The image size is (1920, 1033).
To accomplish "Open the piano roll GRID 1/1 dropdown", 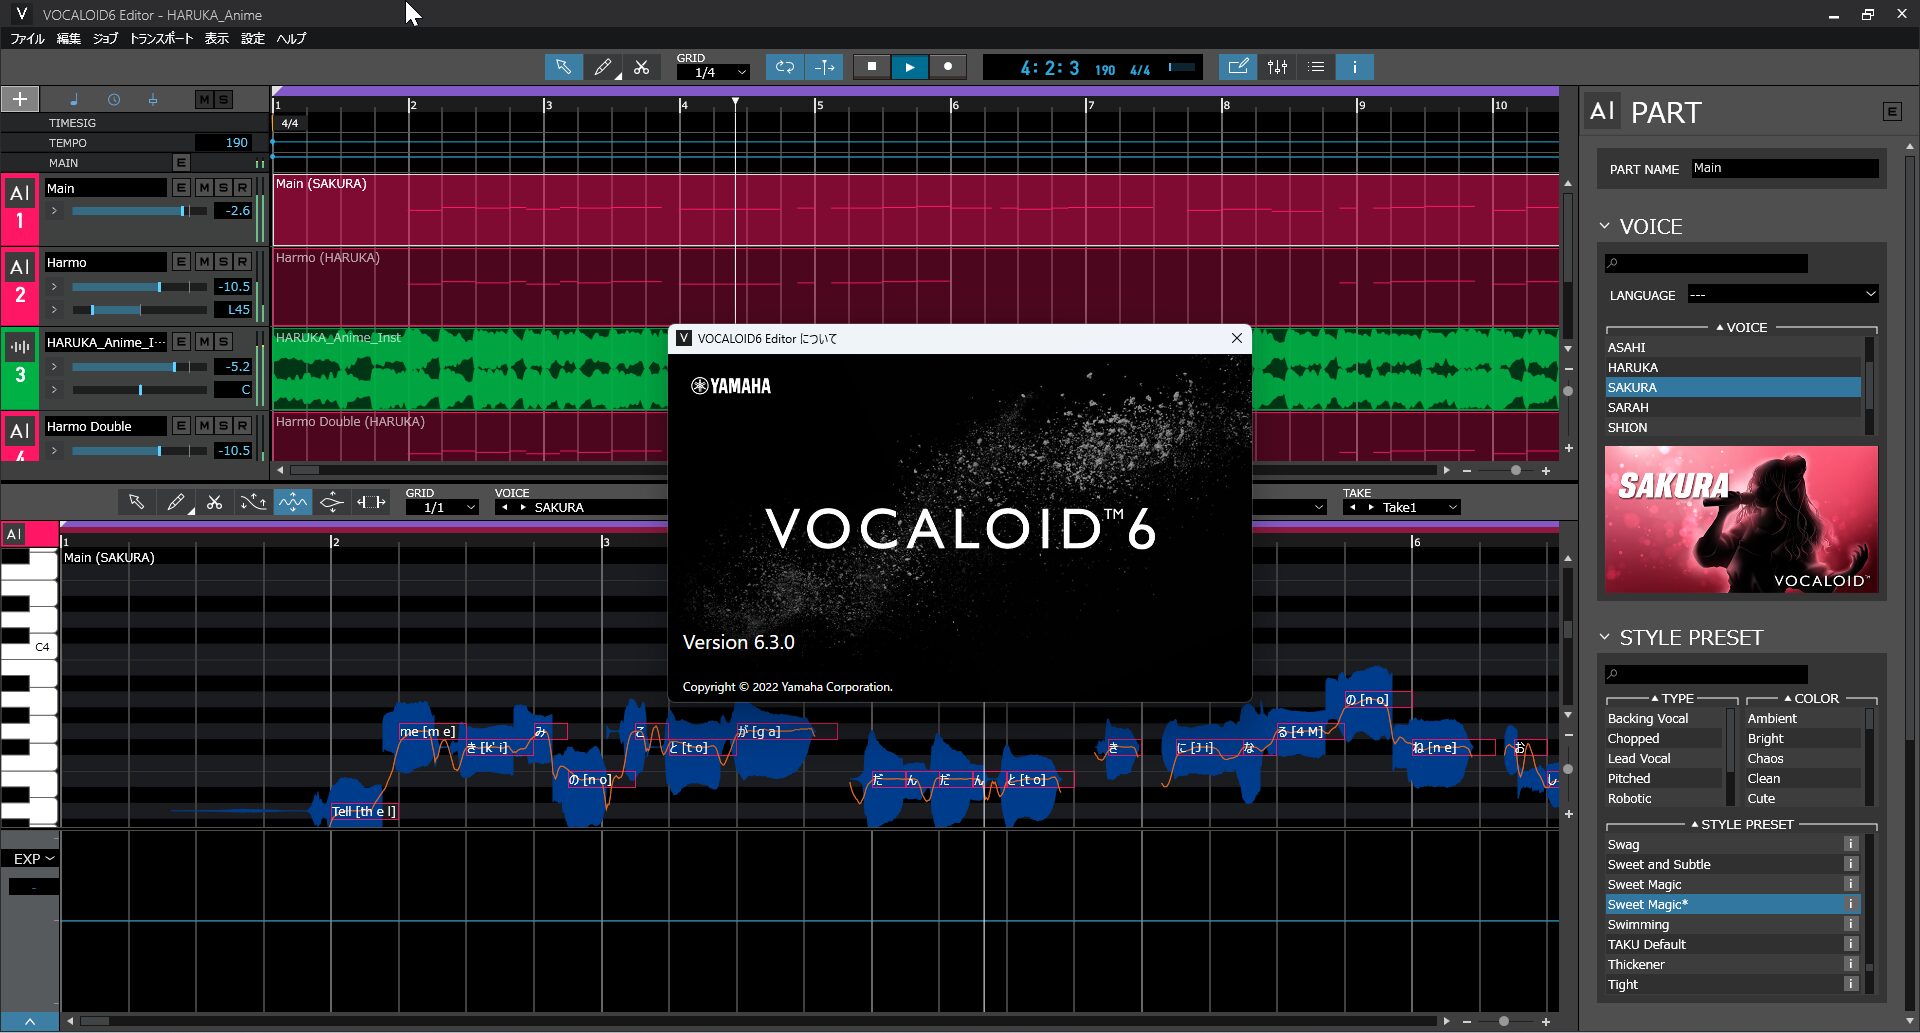I will [x=442, y=508].
